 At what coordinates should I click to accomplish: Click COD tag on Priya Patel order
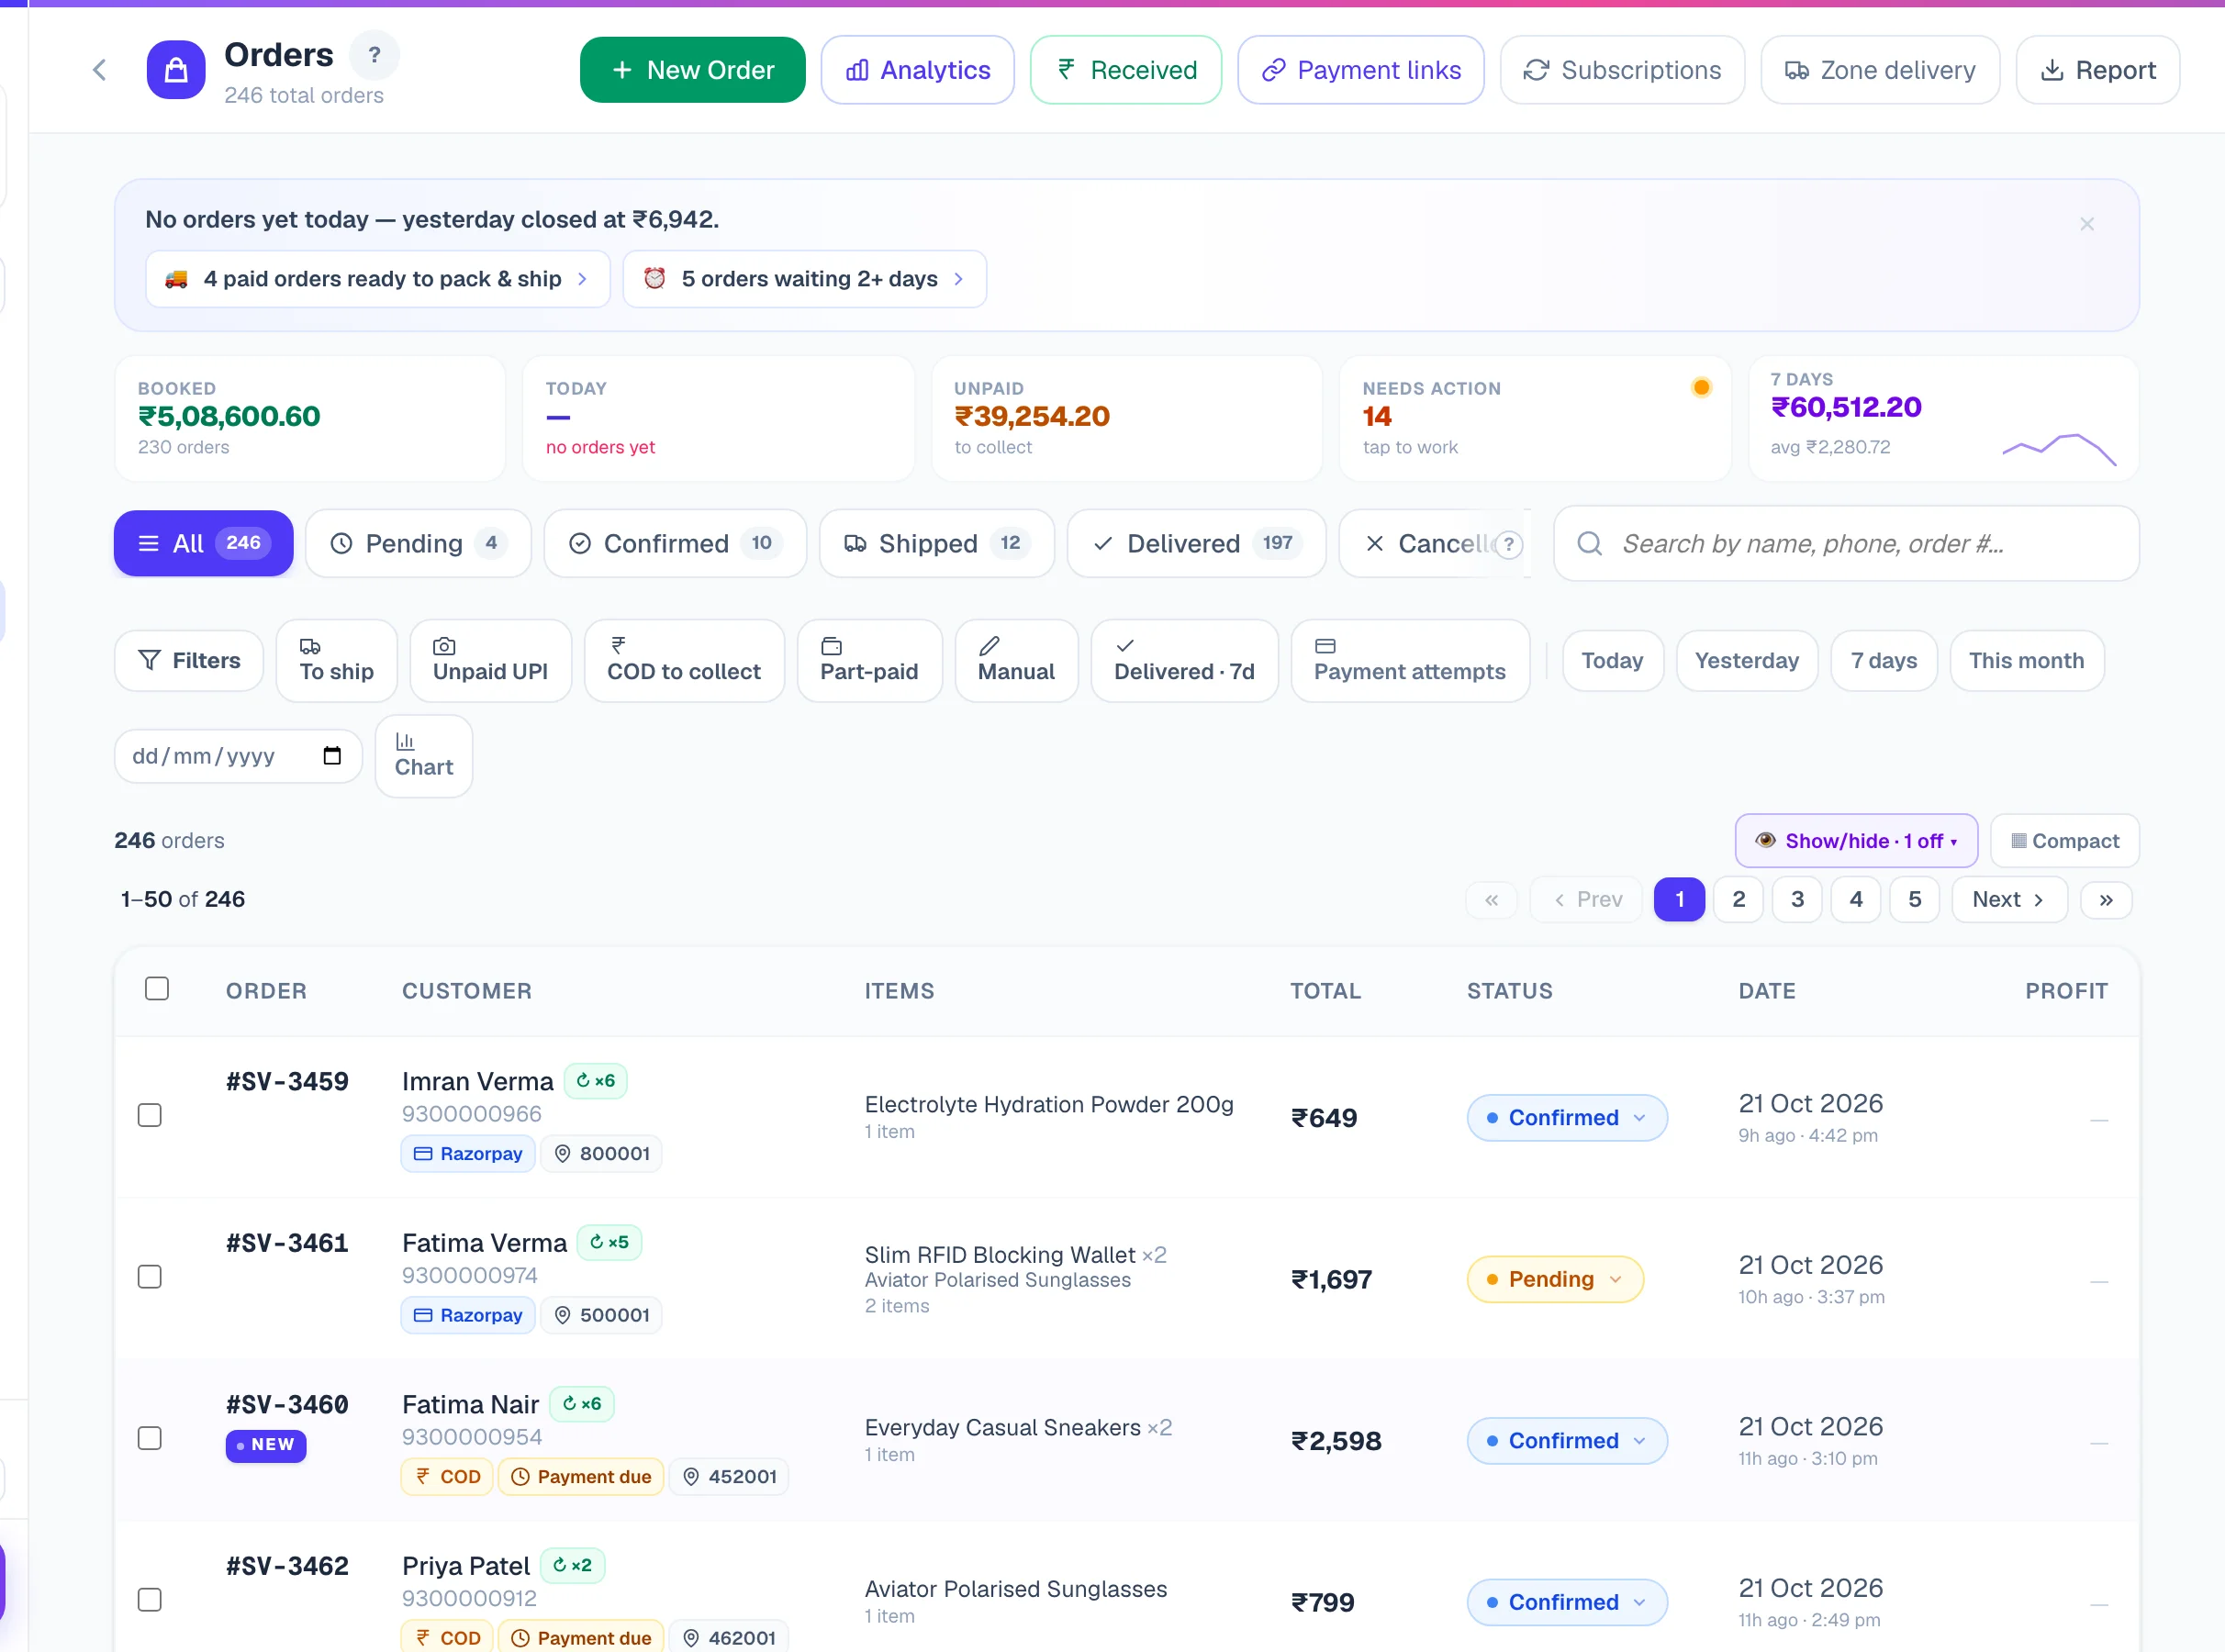click(447, 1637)
